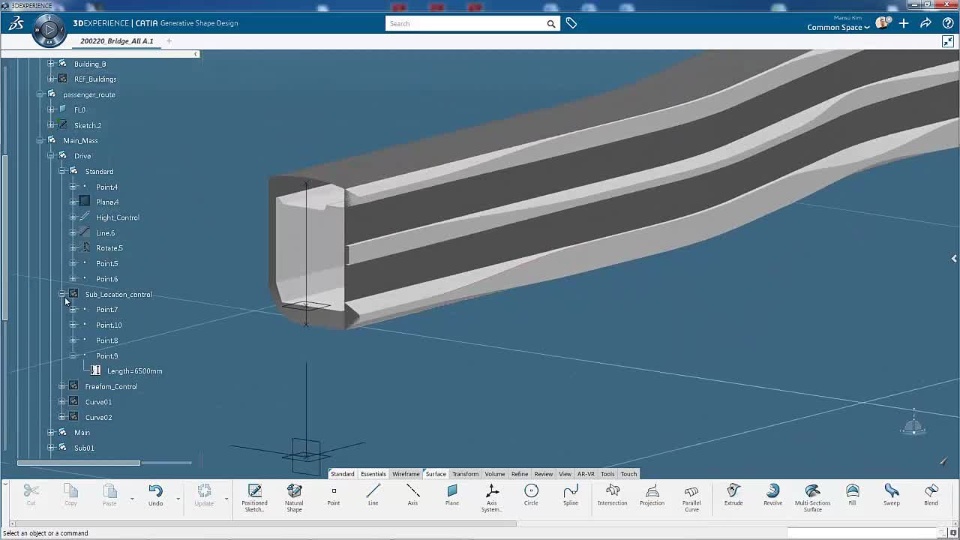Open the Common Space dropdown
960x540 pixels.
coord(838,27)
